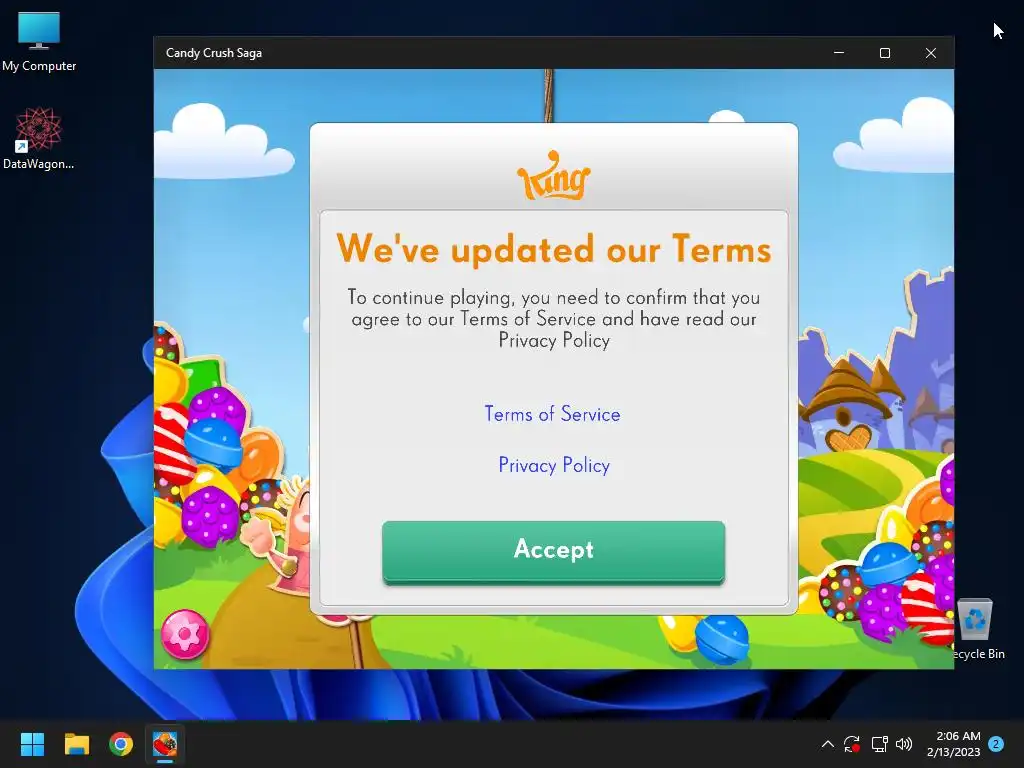This screenshot has height=768, width=1024.
Task: Open the sync status tray icon
Action: [x=852, y=744]
